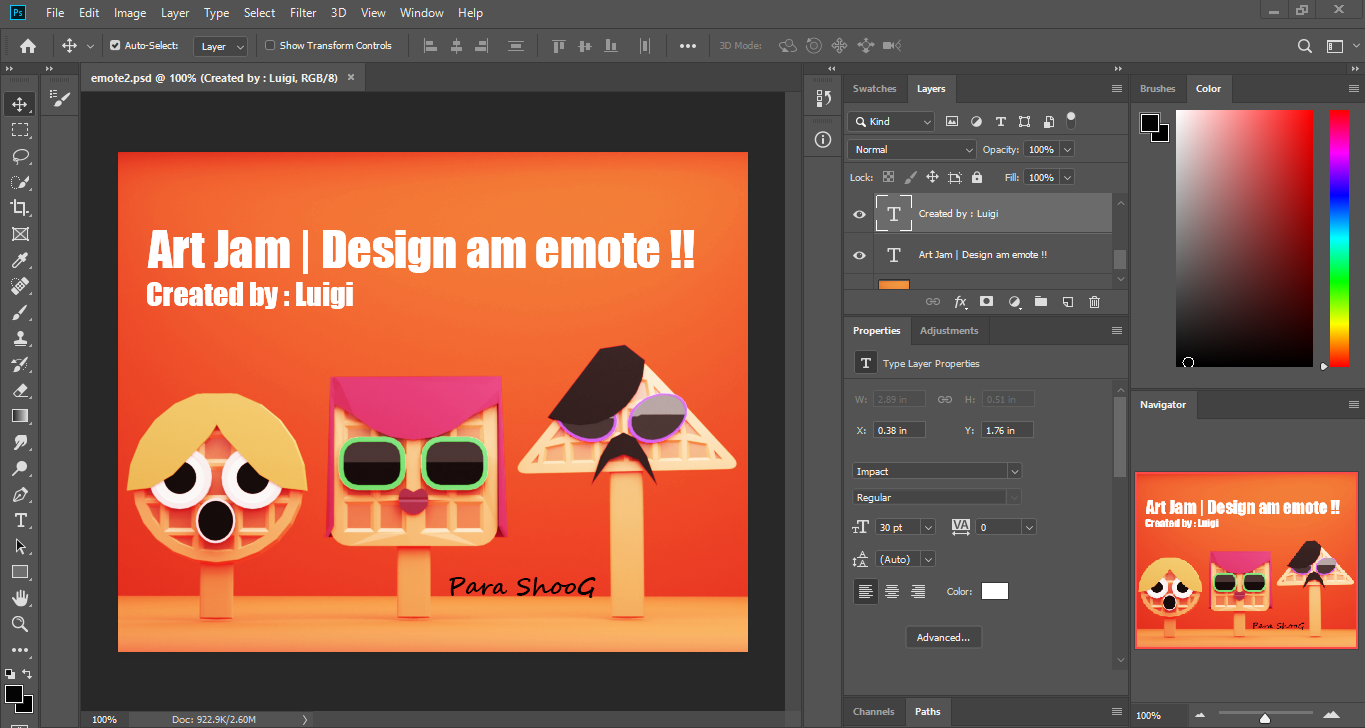This screenshot has width=1365, height=728.
Task: Select the Move tool
Action: pyautogui.click(x=18, y=103)
